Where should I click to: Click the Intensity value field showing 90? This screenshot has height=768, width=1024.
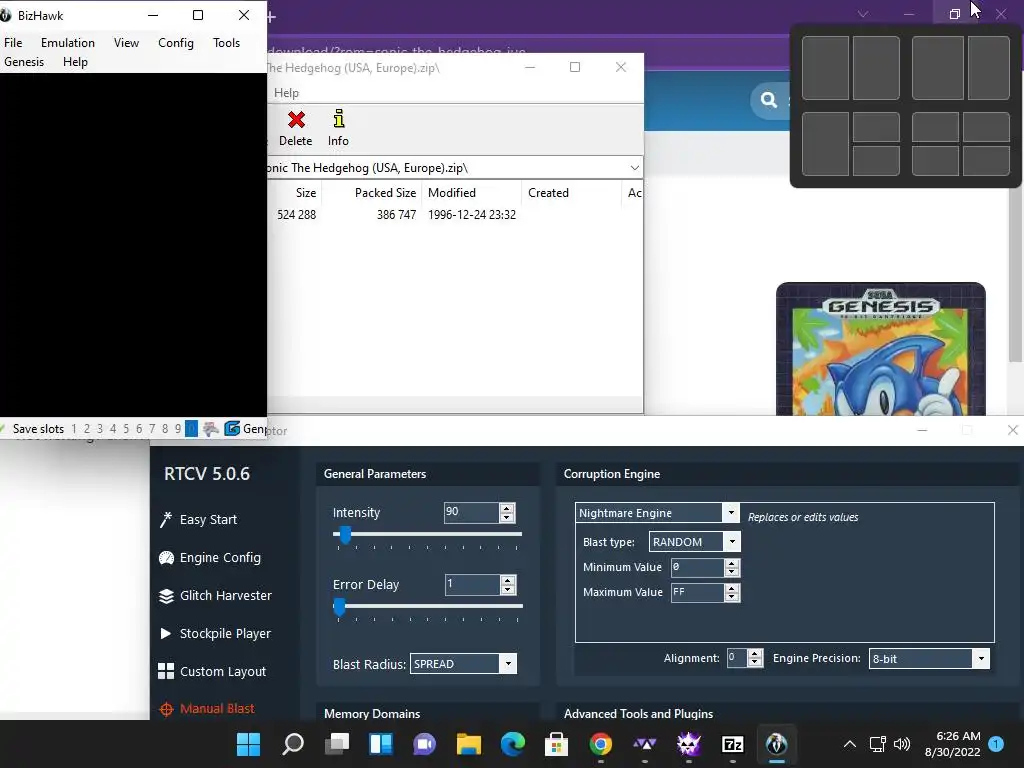[472, 512]
